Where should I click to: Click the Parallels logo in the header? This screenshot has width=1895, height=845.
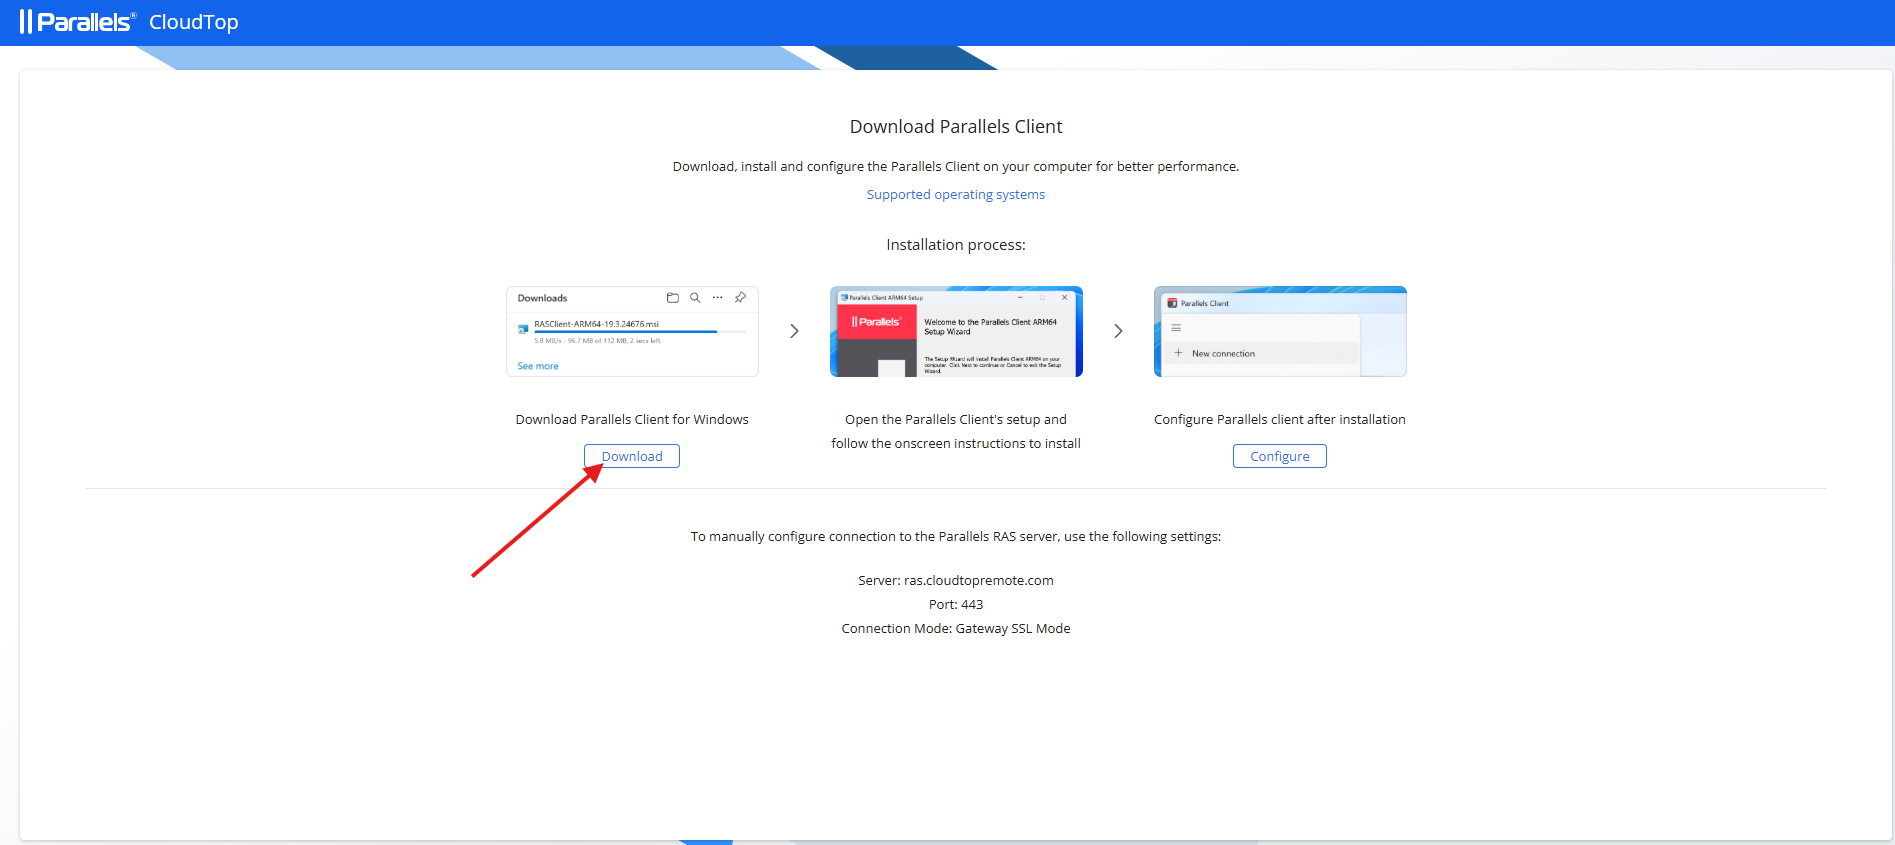(x=78, y=22)
